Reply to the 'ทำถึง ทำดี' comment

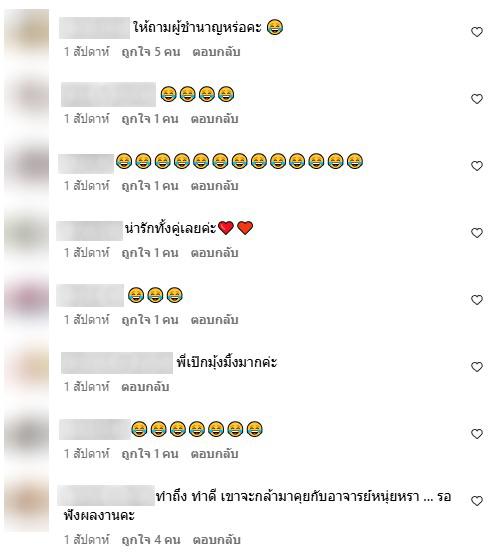click(216, 540)
